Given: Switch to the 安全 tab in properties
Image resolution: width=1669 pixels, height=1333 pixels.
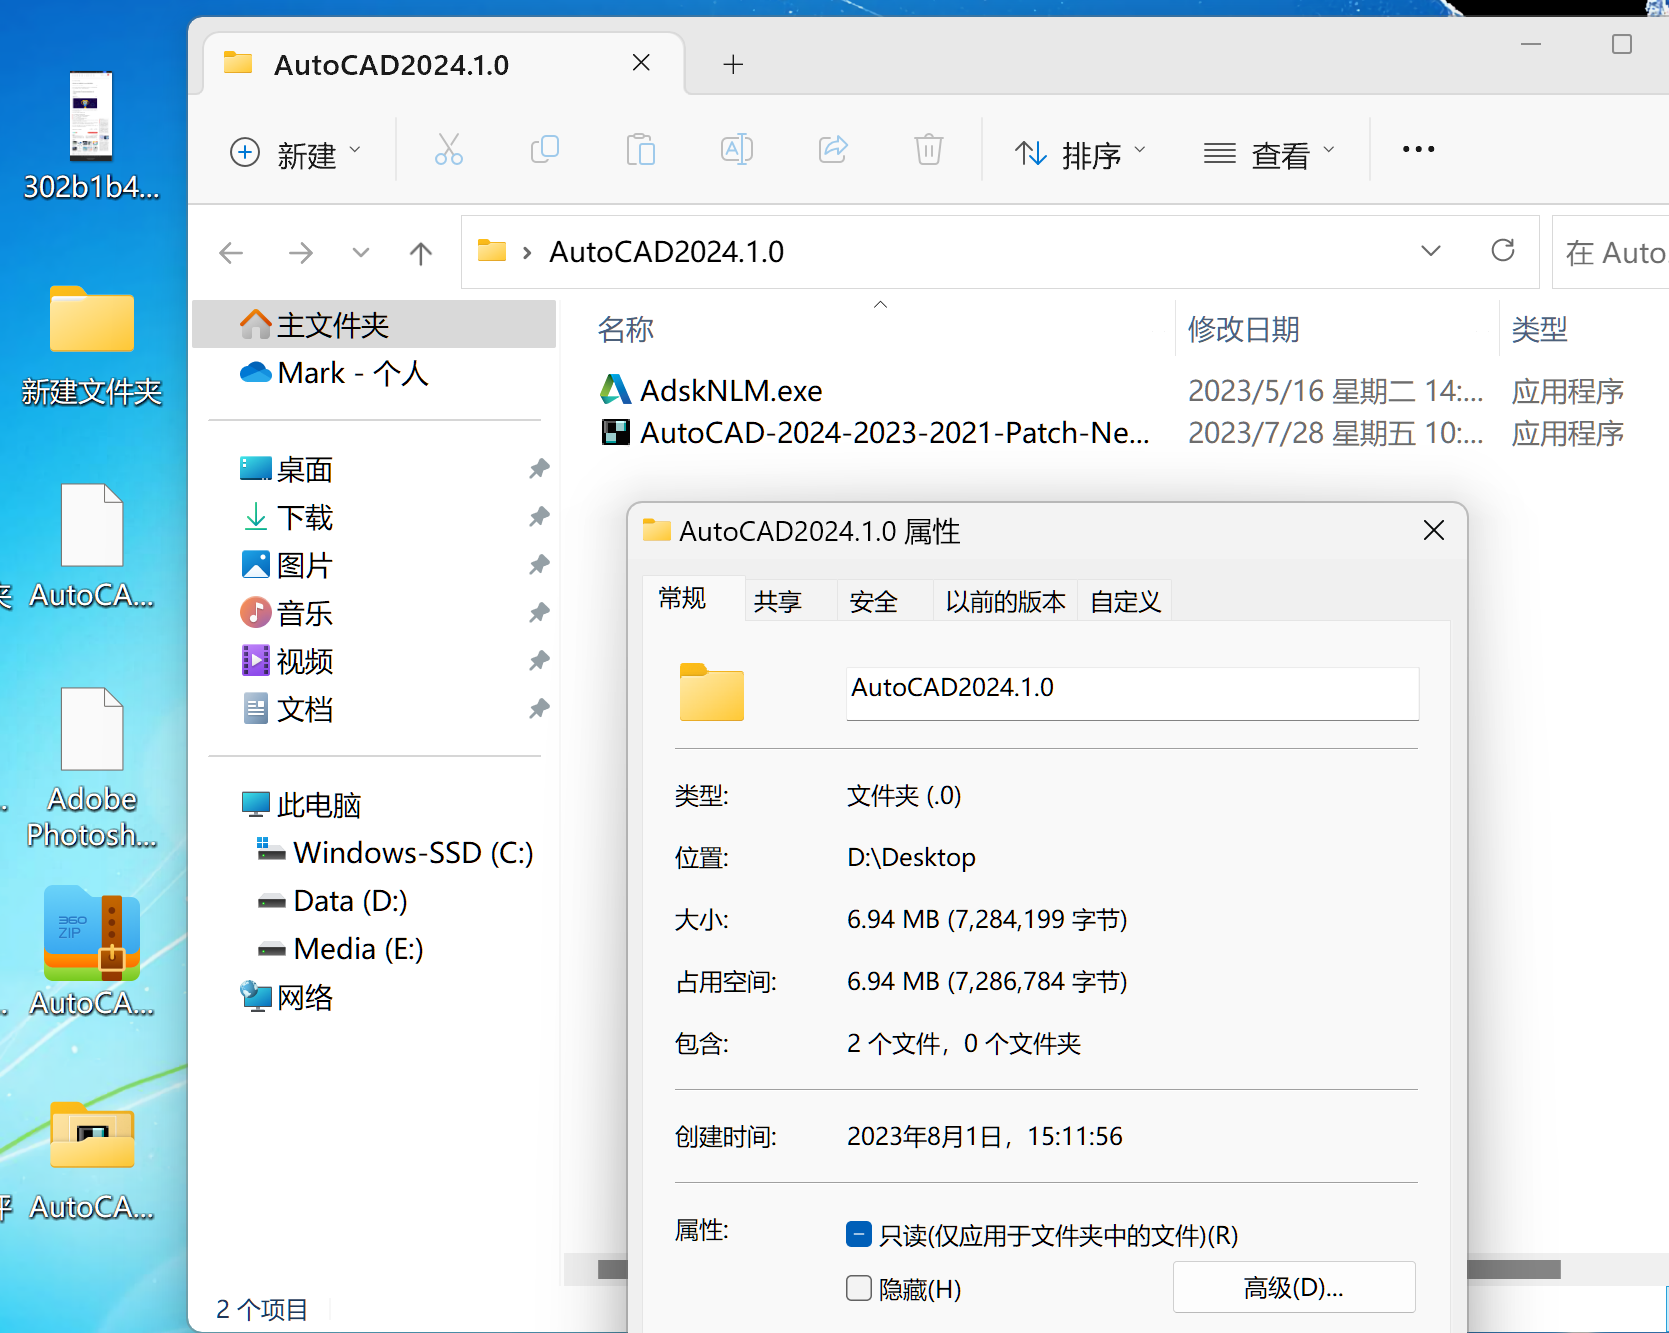Looking at the screenshot, I should [873, 600].
